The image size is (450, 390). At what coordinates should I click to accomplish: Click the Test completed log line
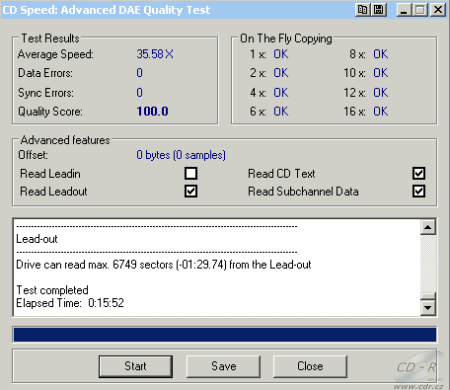(x=52, y=290)
